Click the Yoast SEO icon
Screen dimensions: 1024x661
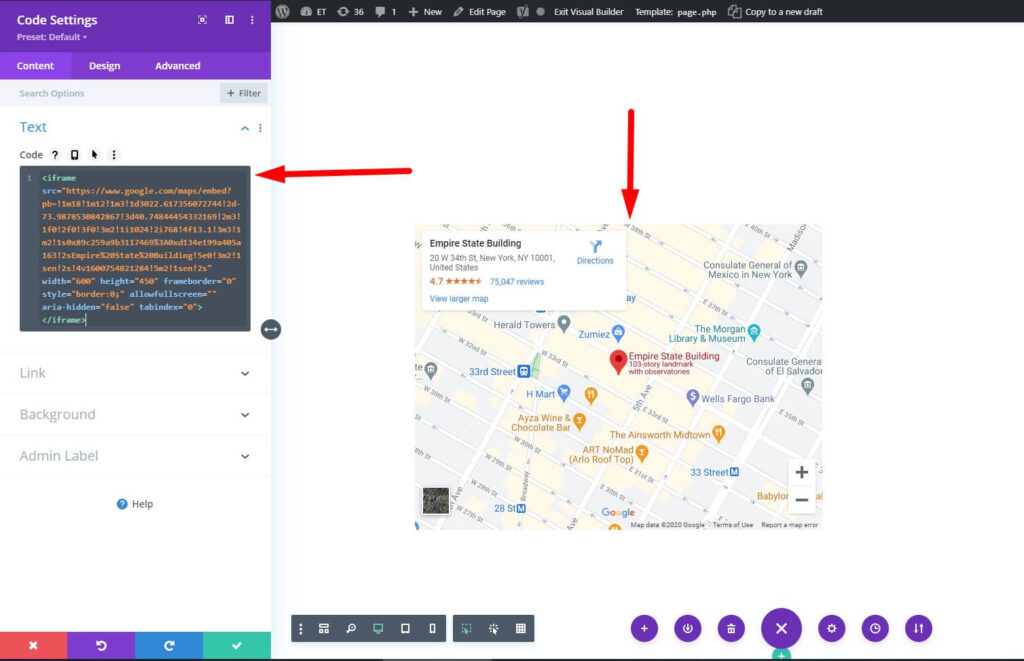click(522, 12)
